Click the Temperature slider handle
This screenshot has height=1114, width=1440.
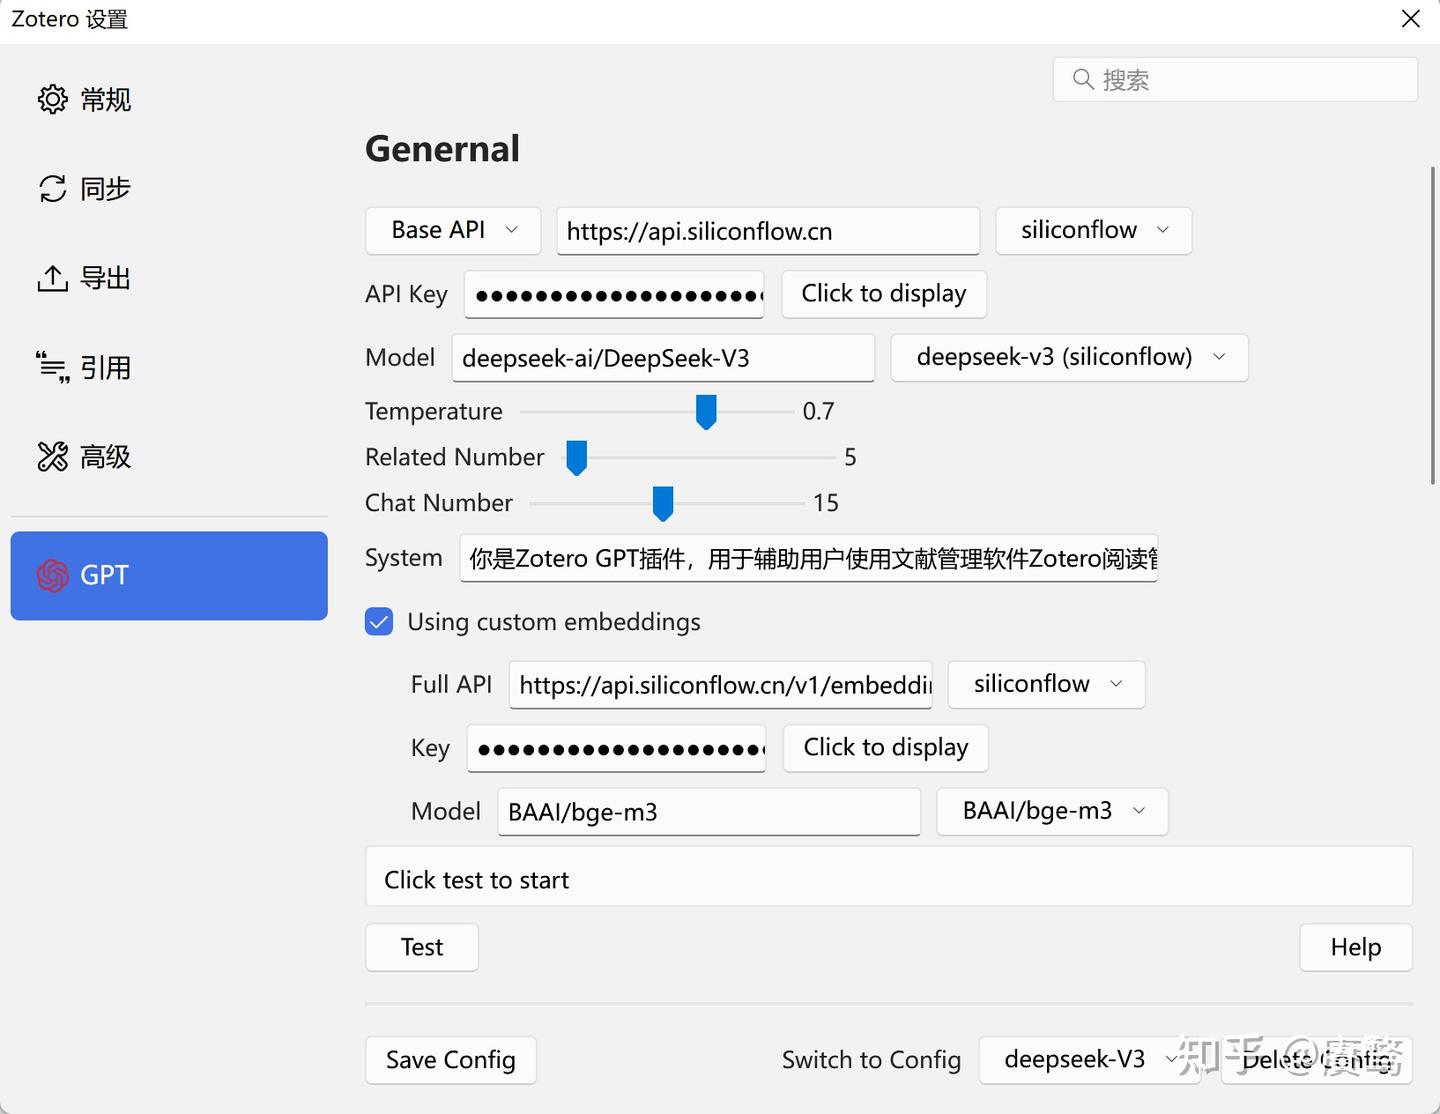(706, 411)
